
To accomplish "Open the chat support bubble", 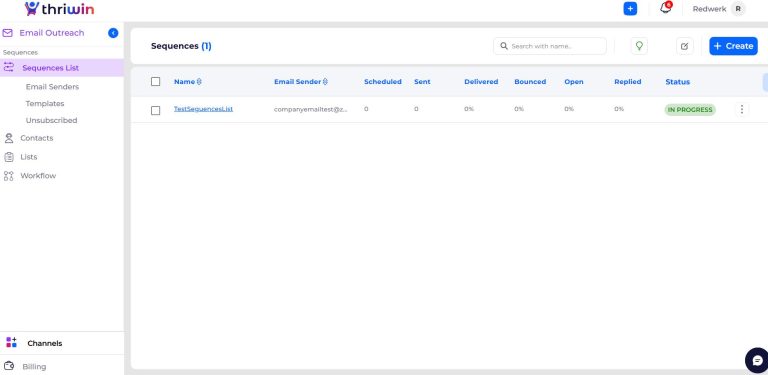I will tap(757, 361).
